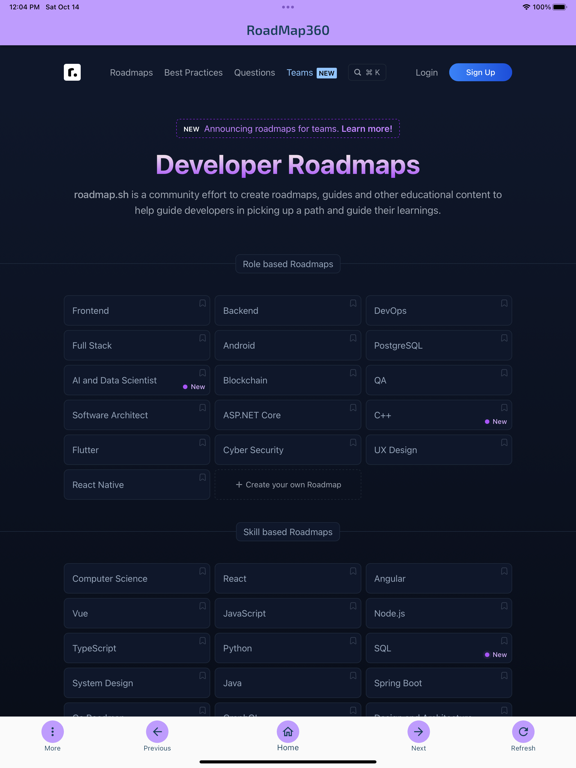This screenshot has width=576, height=768.
Task: Bookmark the AI and Data Scientist roadmap
Action: 202,373
